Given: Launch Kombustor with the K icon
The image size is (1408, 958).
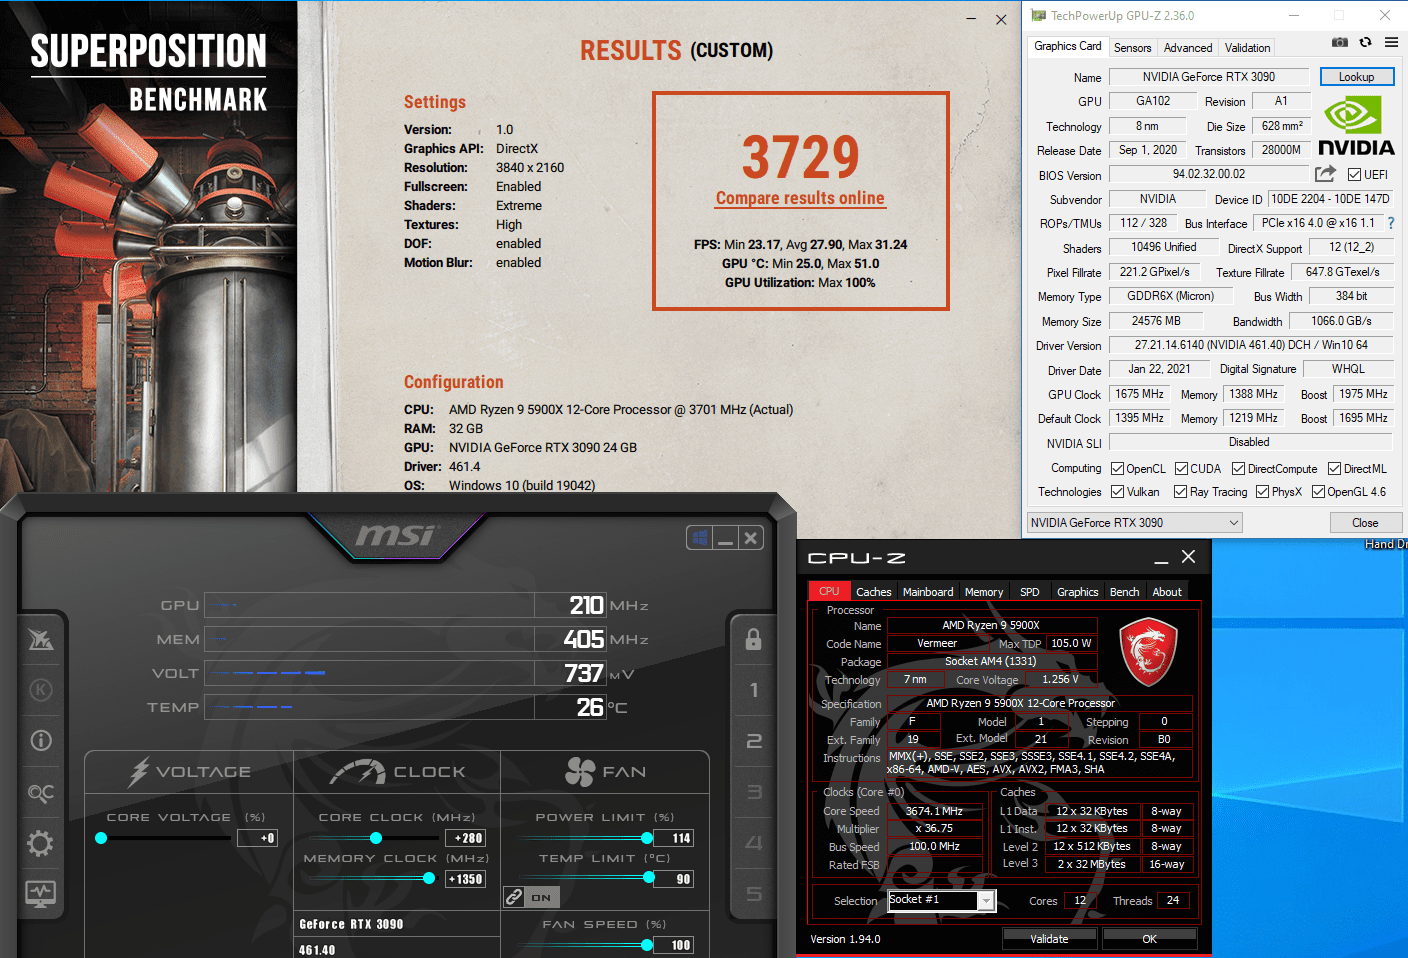Looking at the screenshot, I should coord(41,690).
